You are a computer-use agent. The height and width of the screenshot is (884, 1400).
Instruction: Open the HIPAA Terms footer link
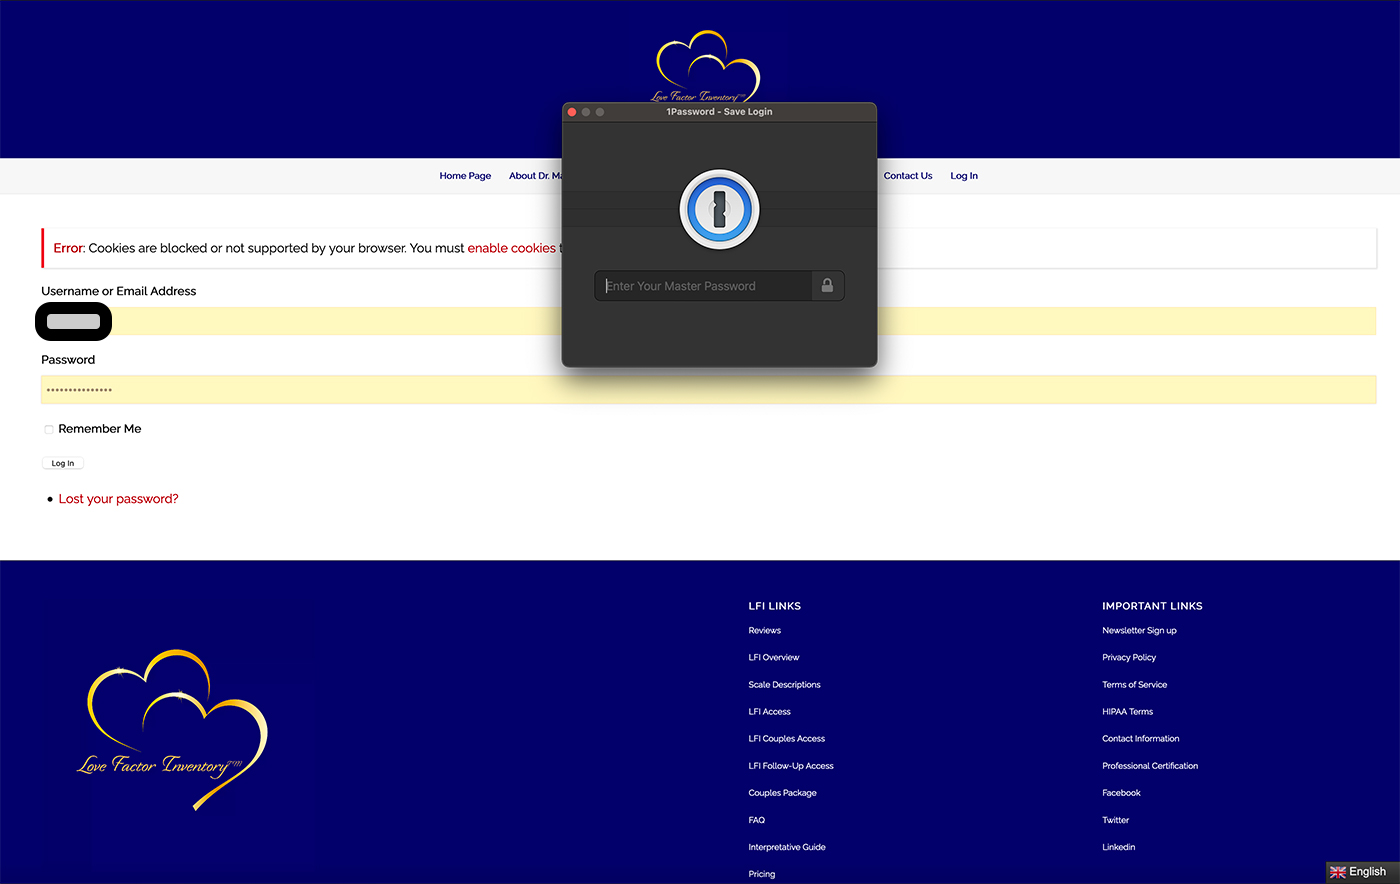click(1128, 712)
